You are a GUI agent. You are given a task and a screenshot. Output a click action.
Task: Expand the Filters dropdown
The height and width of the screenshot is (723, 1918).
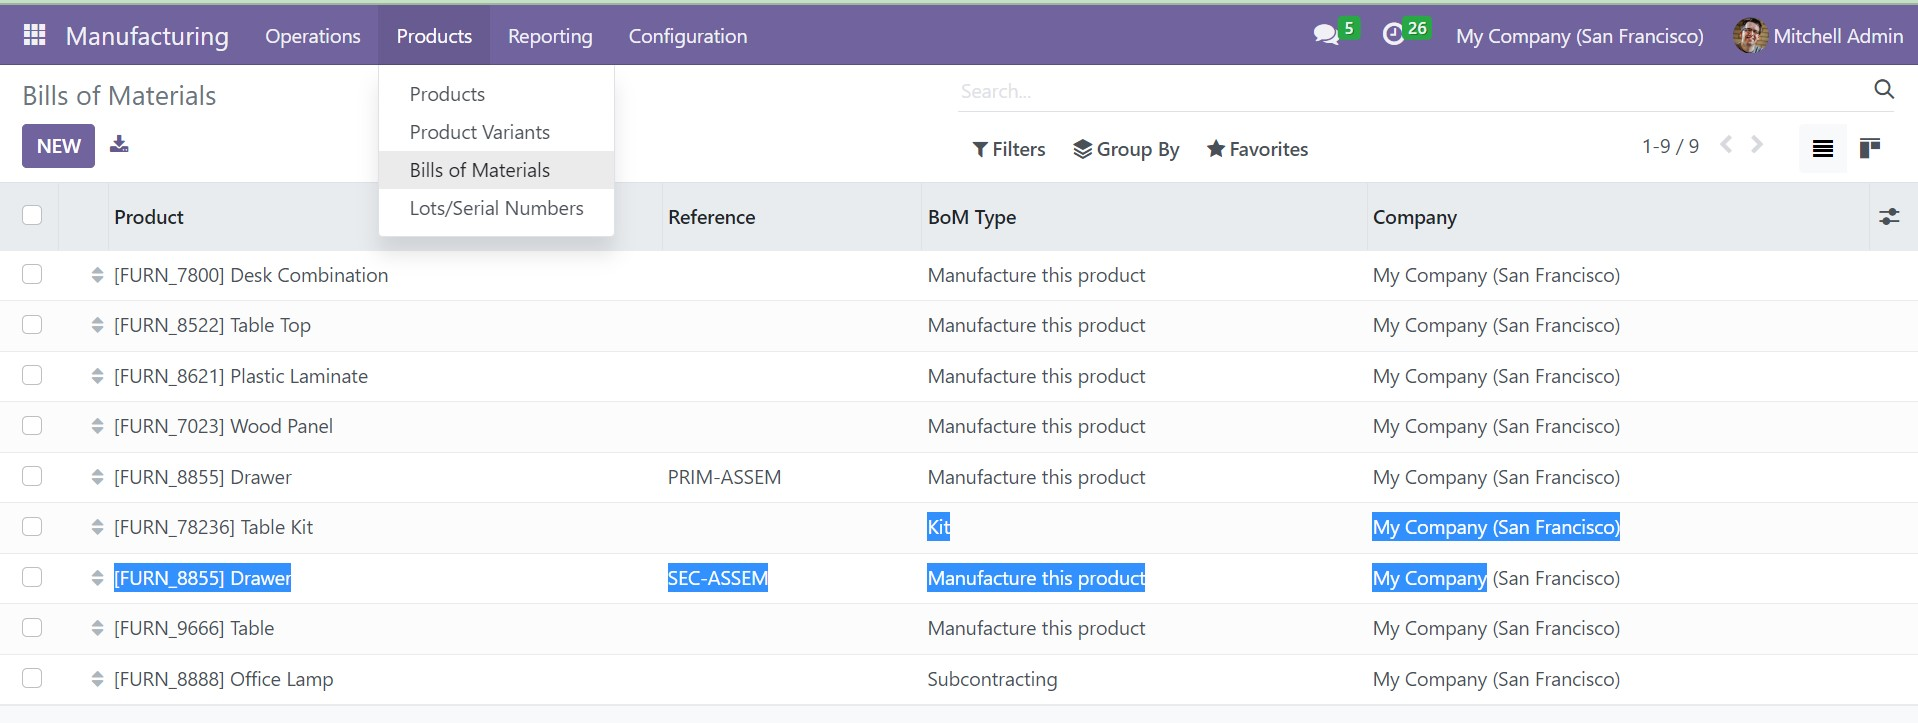[1008, 149]
